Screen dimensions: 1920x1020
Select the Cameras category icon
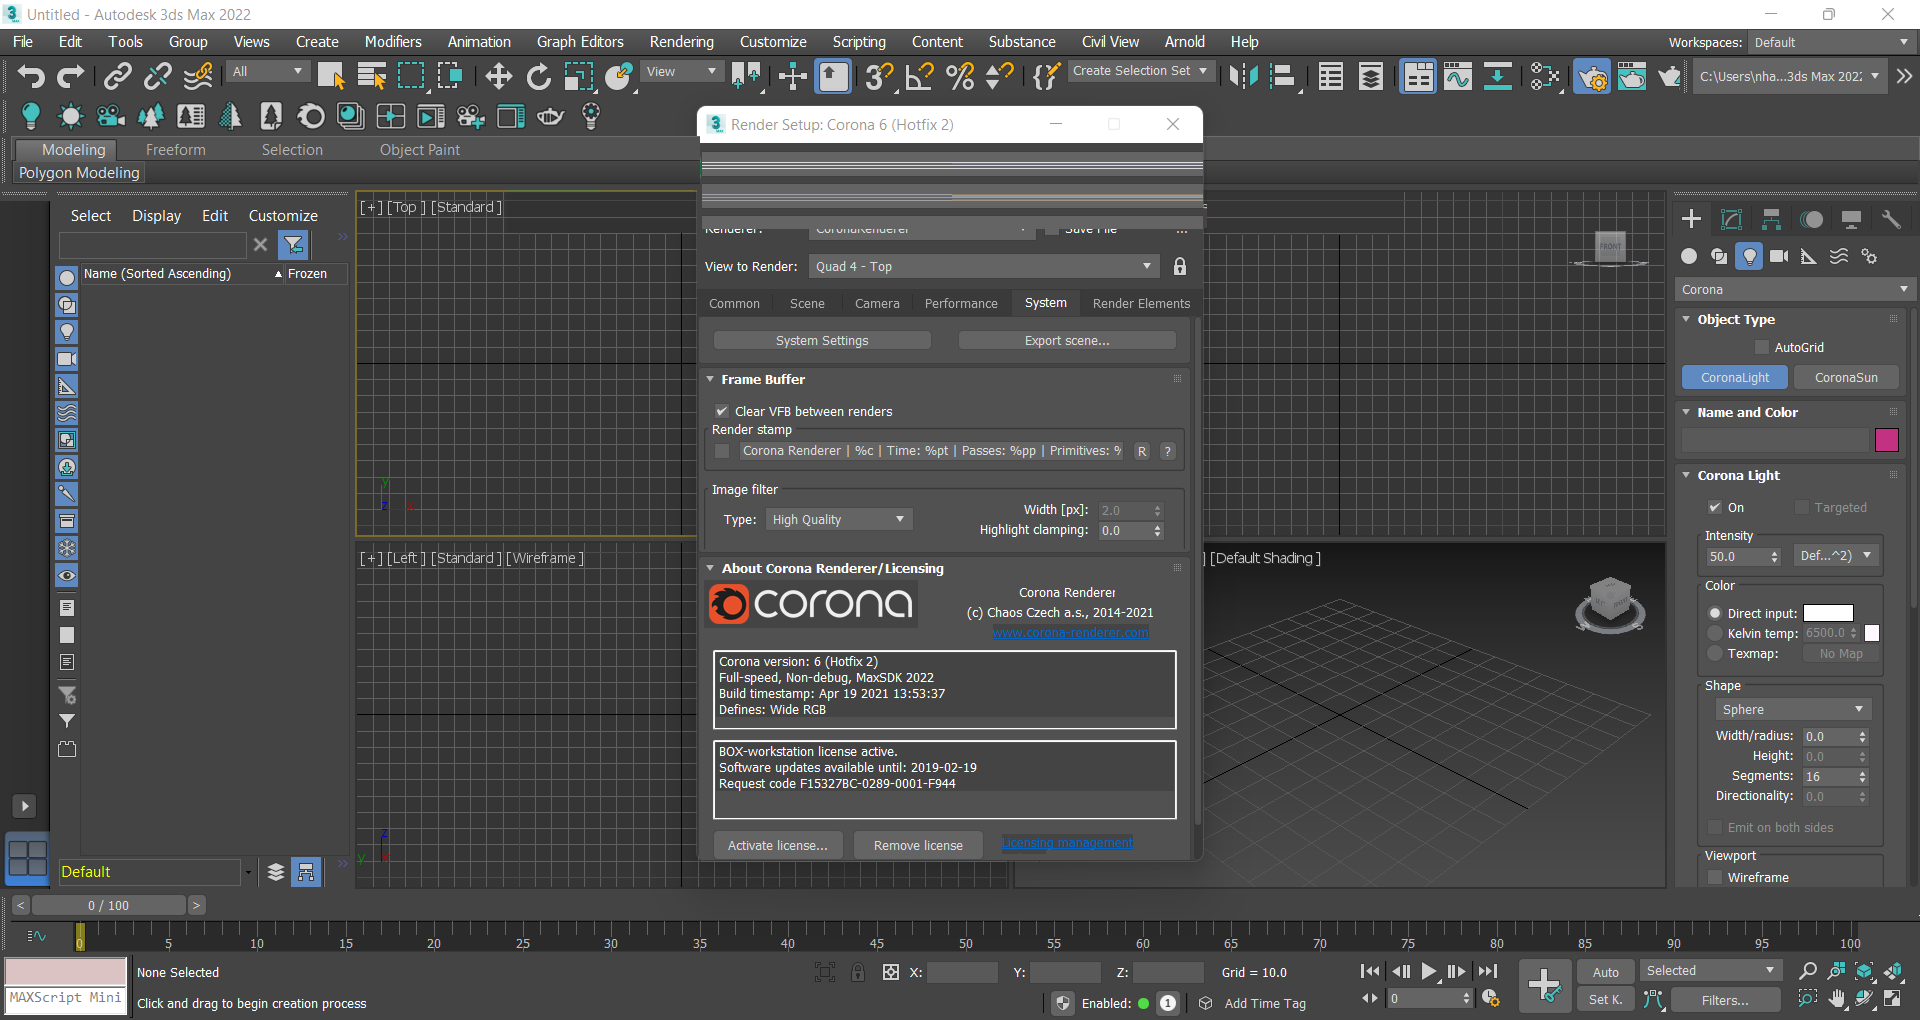click(1779, 257)
